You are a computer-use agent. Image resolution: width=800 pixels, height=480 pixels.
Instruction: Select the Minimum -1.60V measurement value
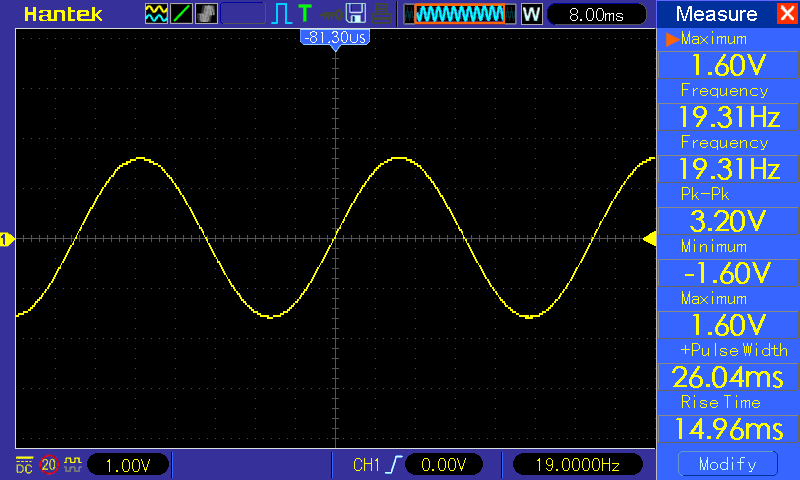[728, 273]
